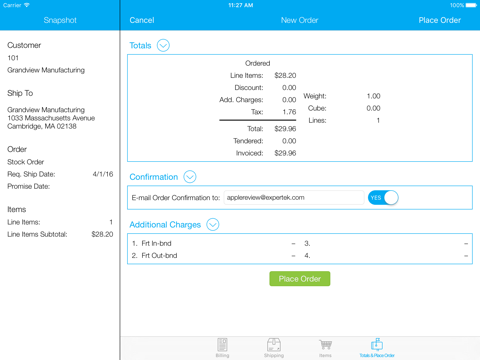The width and height of the screenshot is (480, 360).
Task: Click the Tendered 0.00 value
Action: coord(289,141)
